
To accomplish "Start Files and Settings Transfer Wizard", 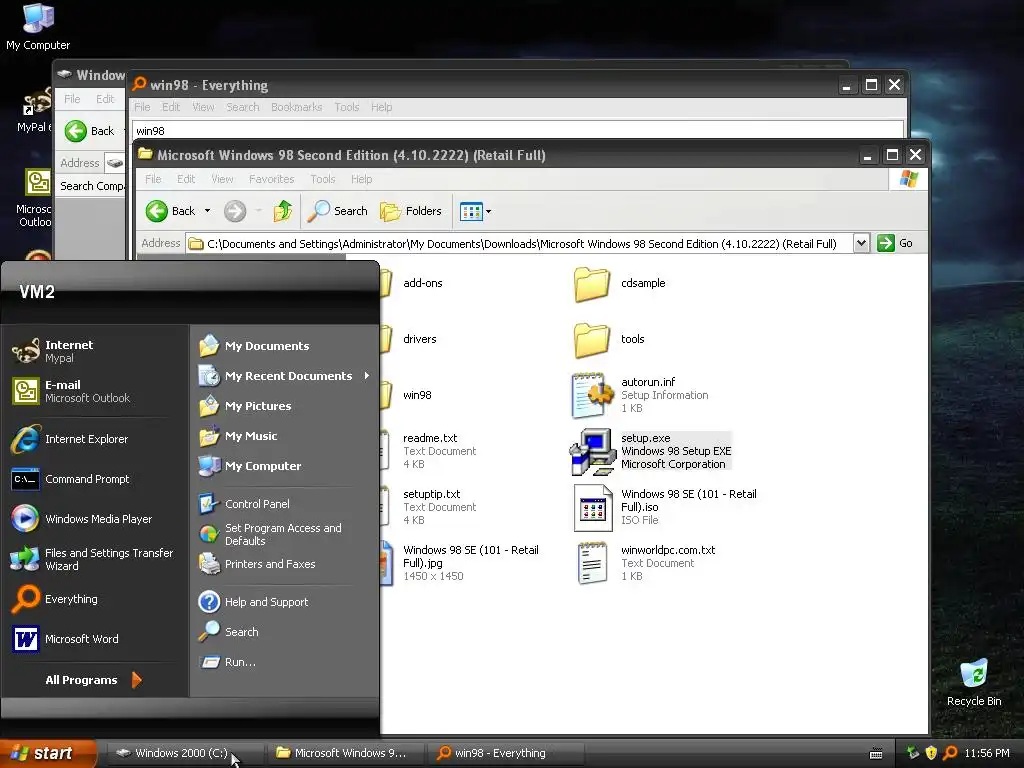I will pos(95,559).
